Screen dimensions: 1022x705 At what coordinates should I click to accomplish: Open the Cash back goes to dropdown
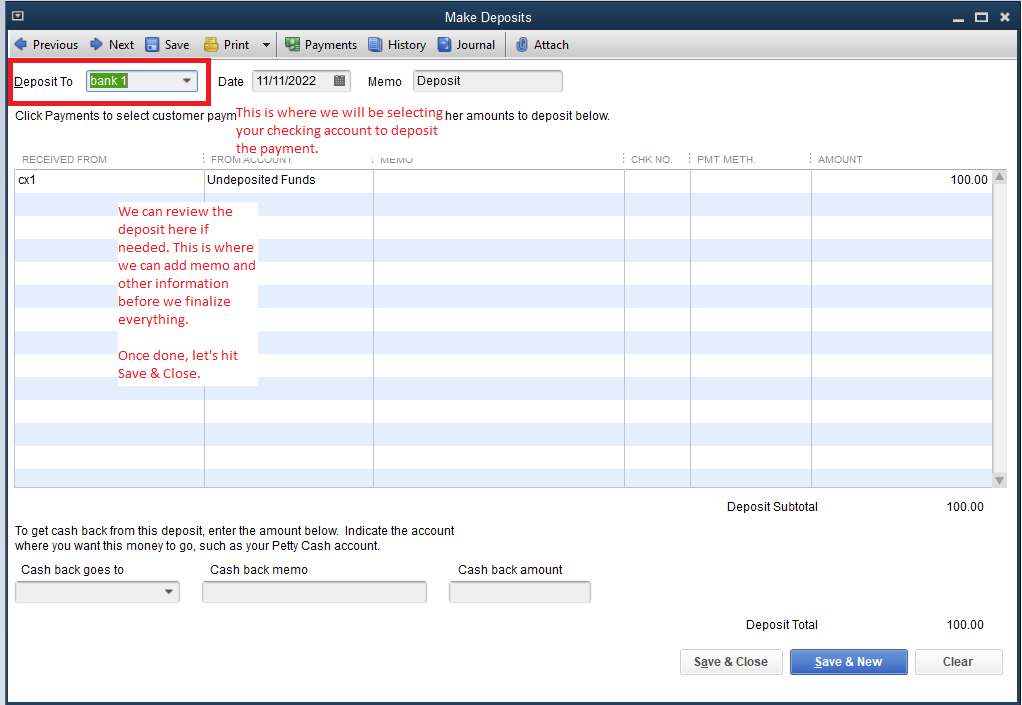[169, 591]
